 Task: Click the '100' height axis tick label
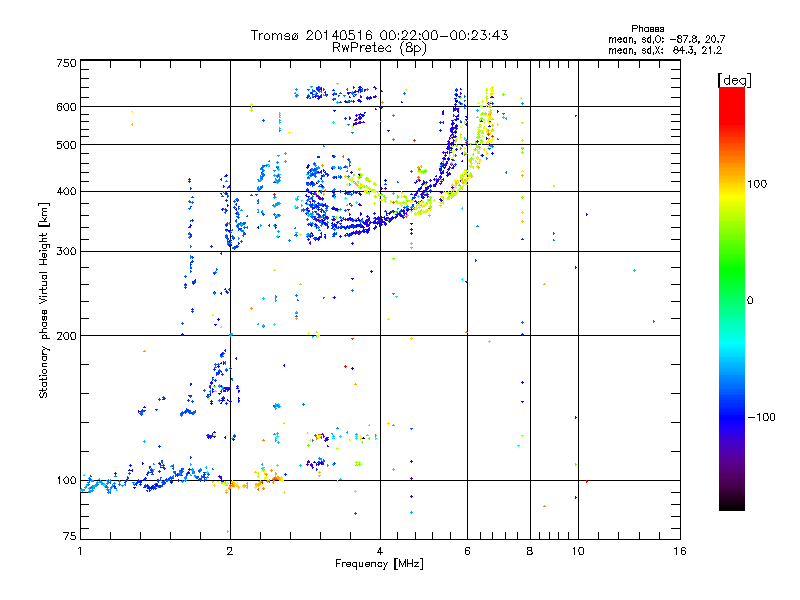tap(66, 481)
